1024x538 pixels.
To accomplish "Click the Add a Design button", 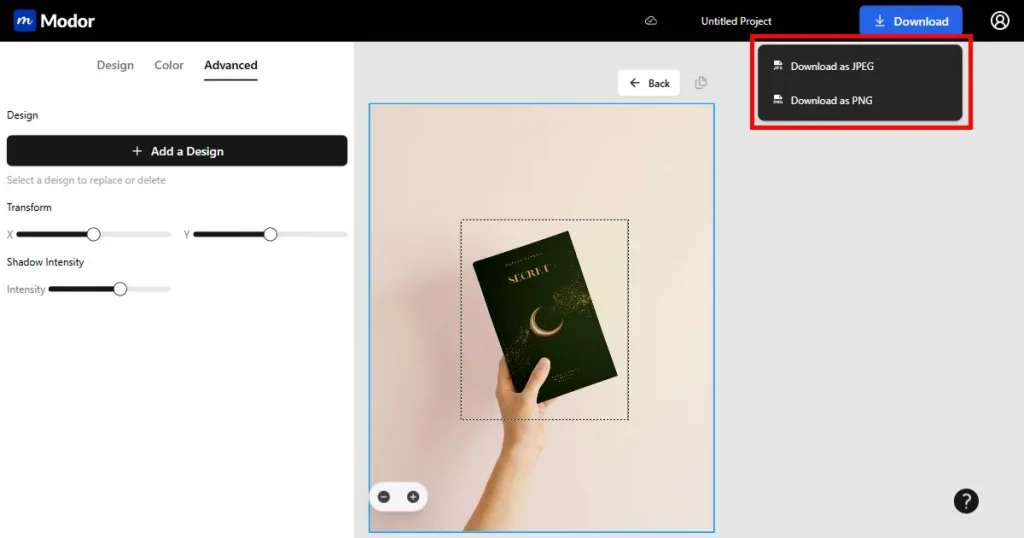I will [x=177, y=151].
